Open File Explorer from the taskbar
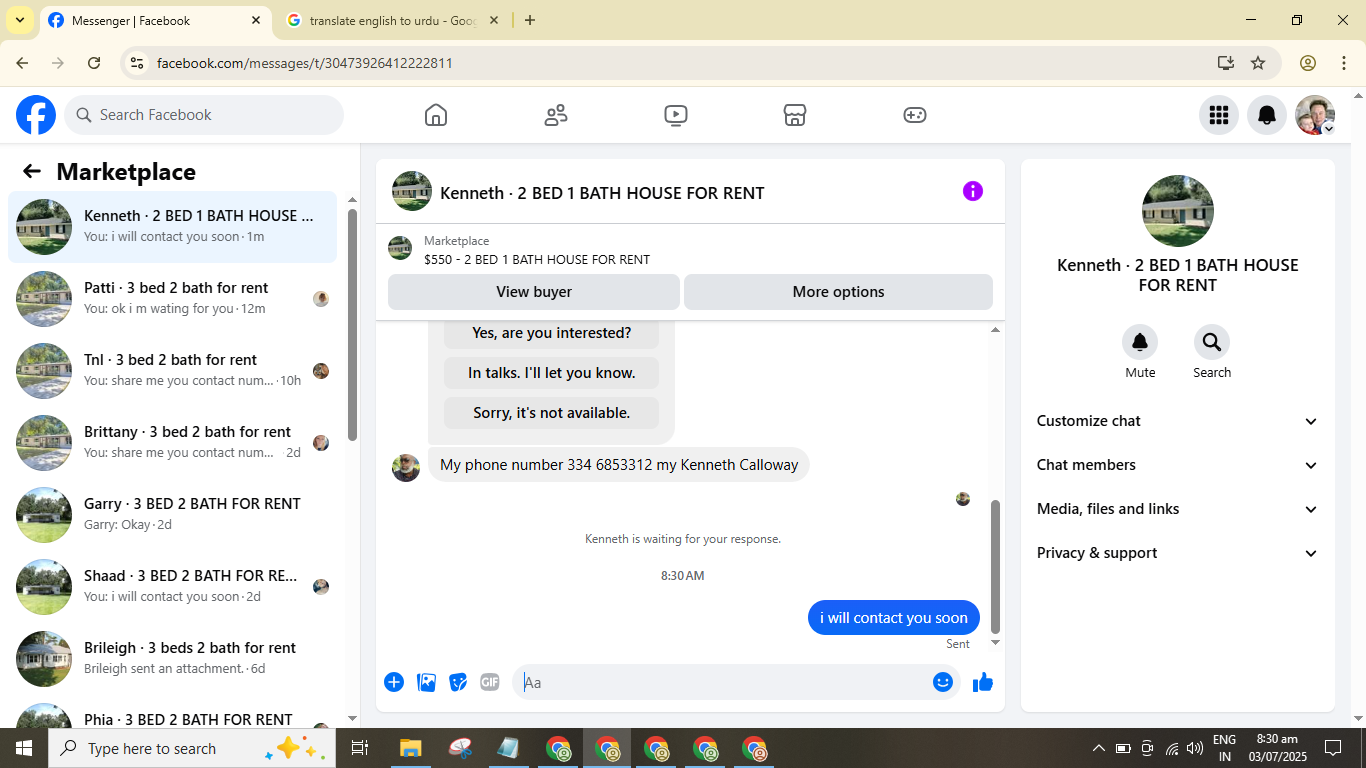Screen dimensions: 1366x768 [410, 748]
